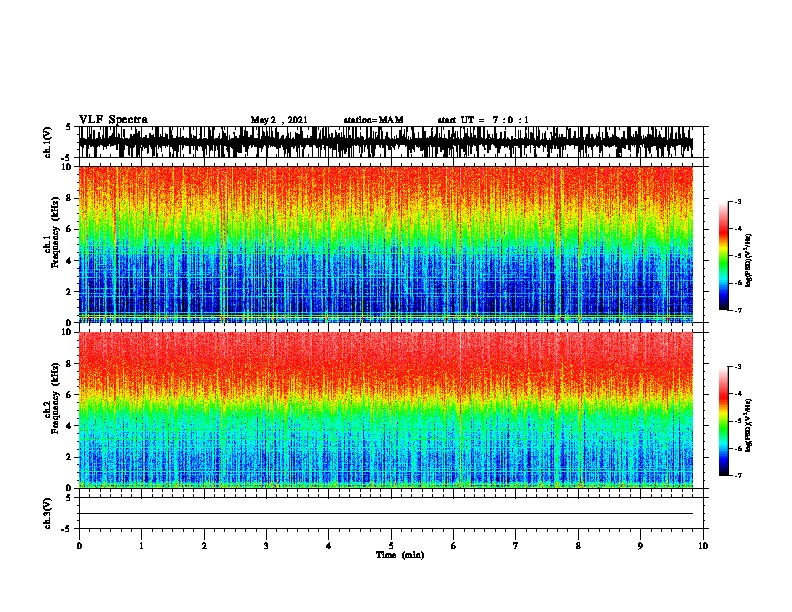Click the "8" kHz tick on ch.1 spectrogram
This screenshot has height=612, width=792.
tap(69, 198)
